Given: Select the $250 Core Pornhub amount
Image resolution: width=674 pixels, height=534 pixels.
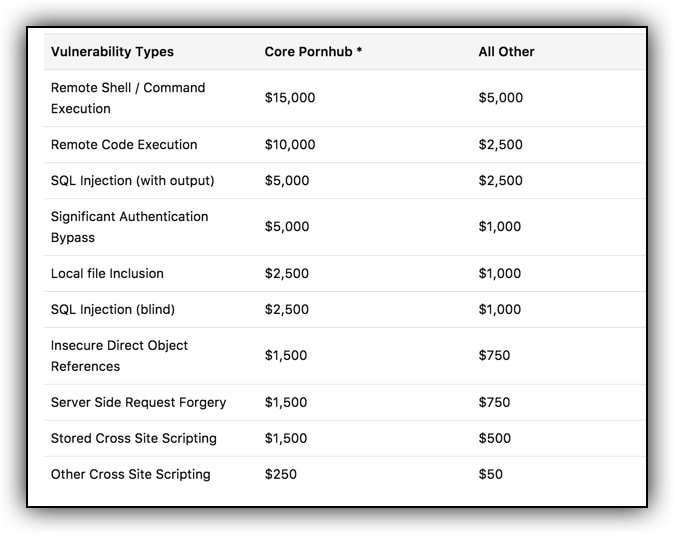Looking at the screenshot, I should click(281, 474).
